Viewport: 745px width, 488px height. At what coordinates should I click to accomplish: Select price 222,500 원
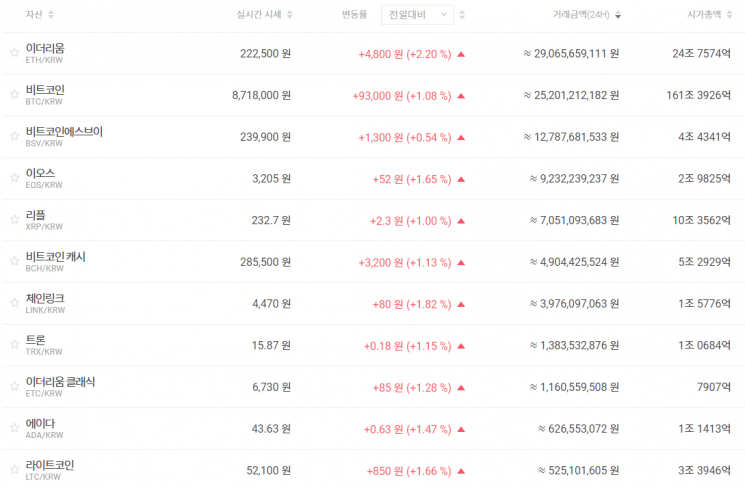coord(265,54)
